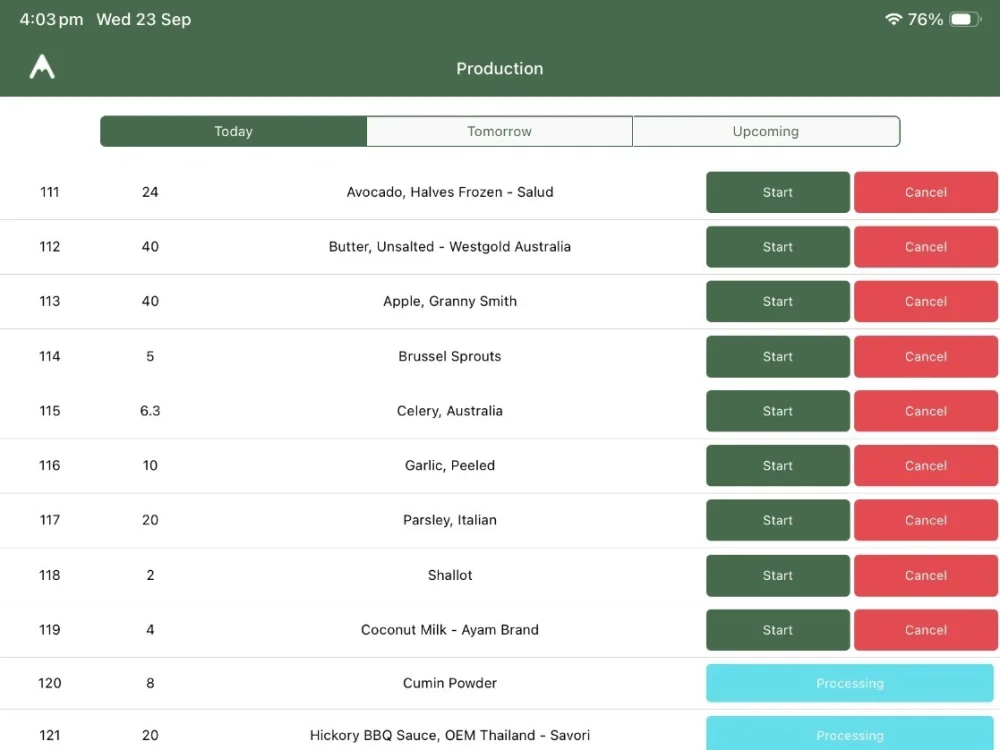Tap order number 113
The height and width of the screenshot is (750, 1000).
[50, 301]
